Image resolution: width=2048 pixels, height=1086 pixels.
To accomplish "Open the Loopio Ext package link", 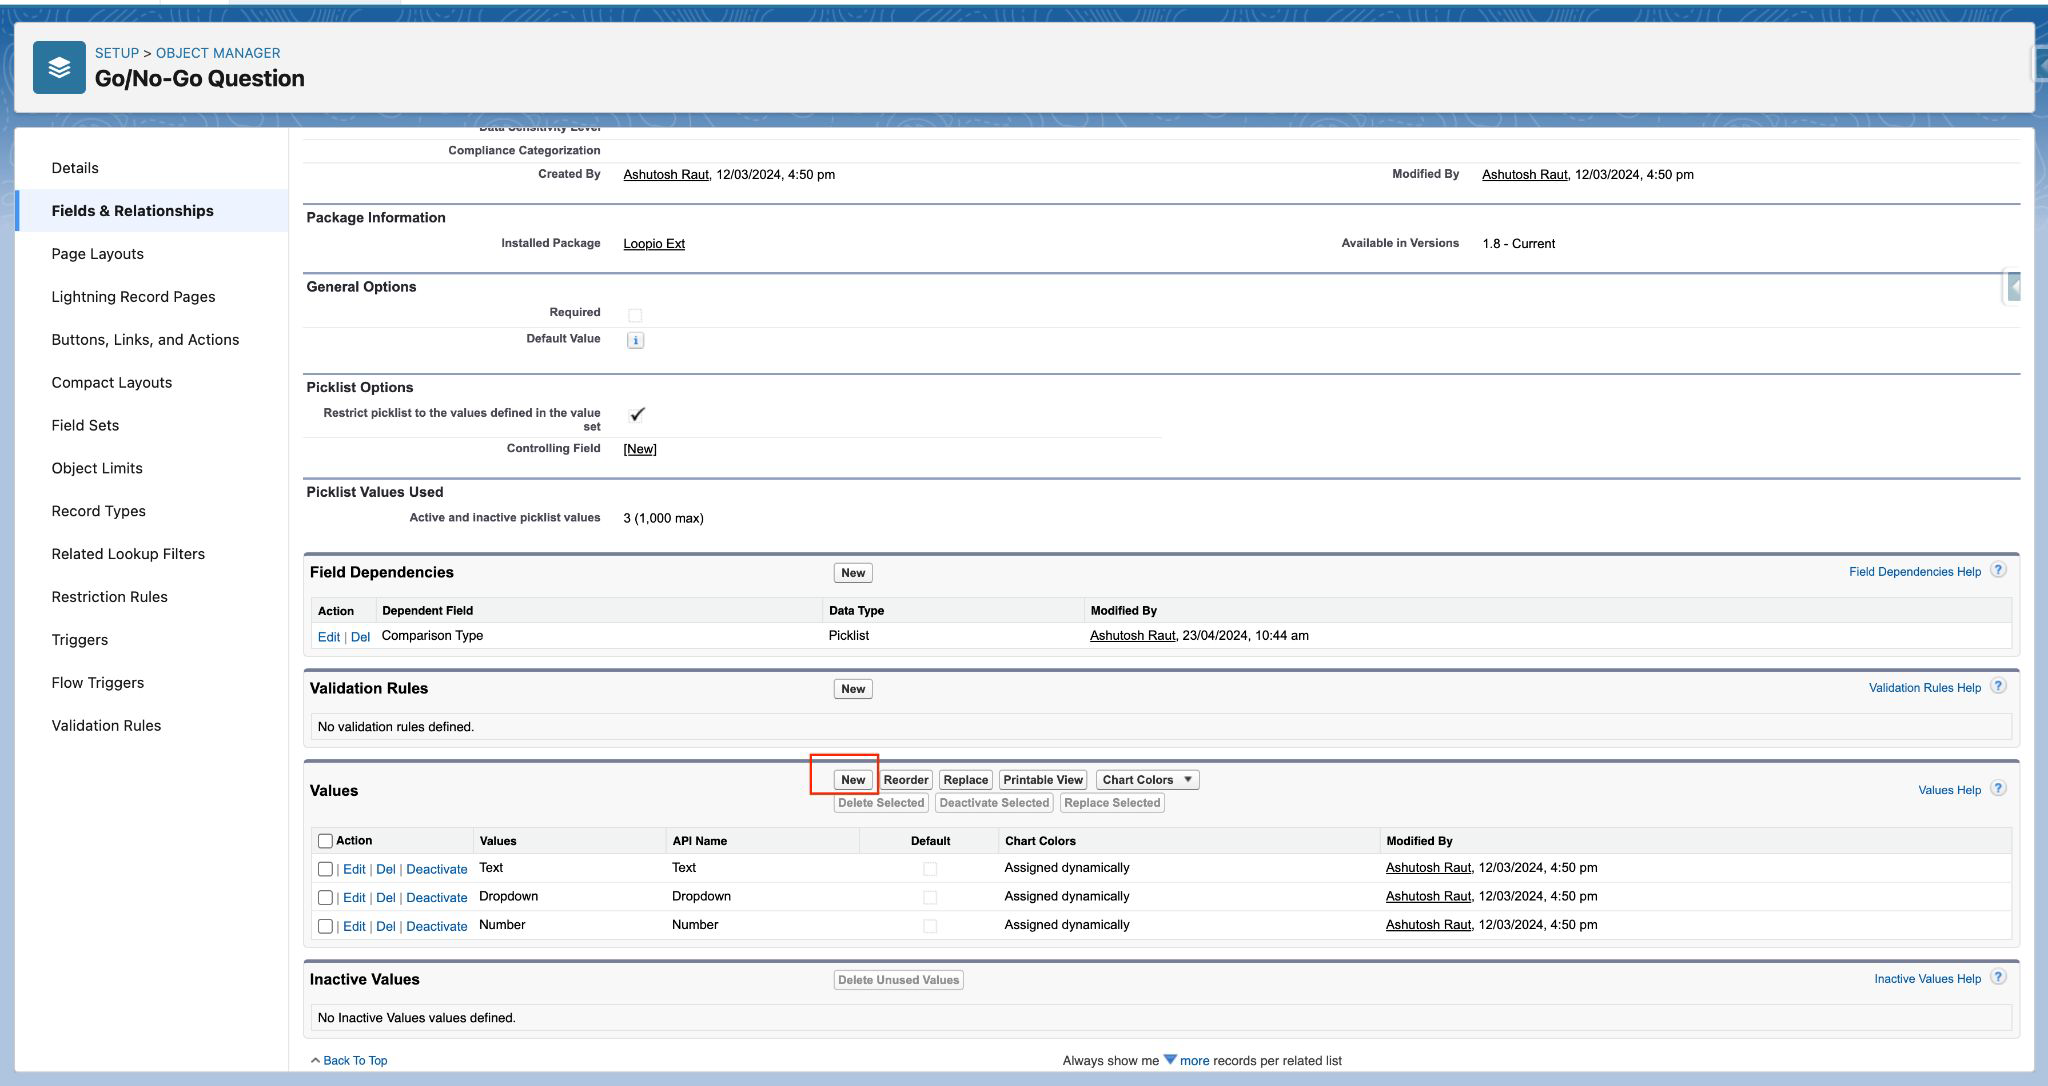I will click(x=654, y=244).
